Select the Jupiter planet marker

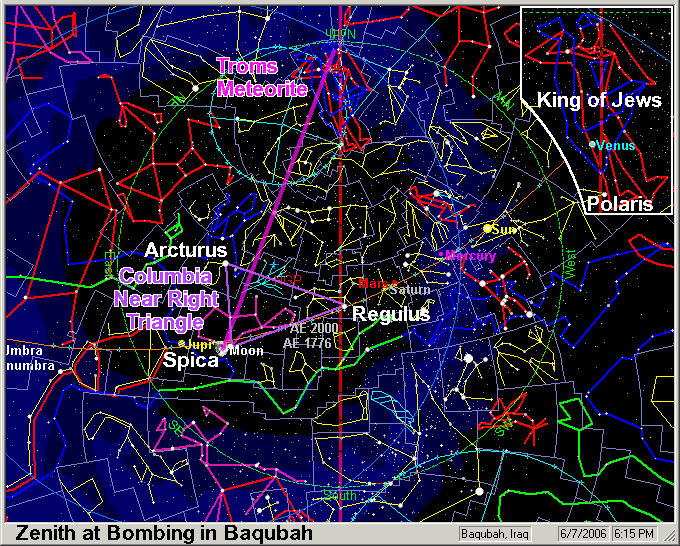point(181,344)
